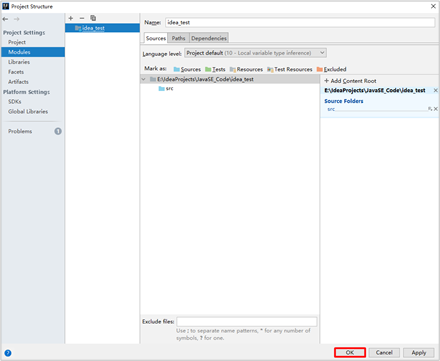Open the Facets settings page
This screenshot has height=361, width=440.
(16, 72)
